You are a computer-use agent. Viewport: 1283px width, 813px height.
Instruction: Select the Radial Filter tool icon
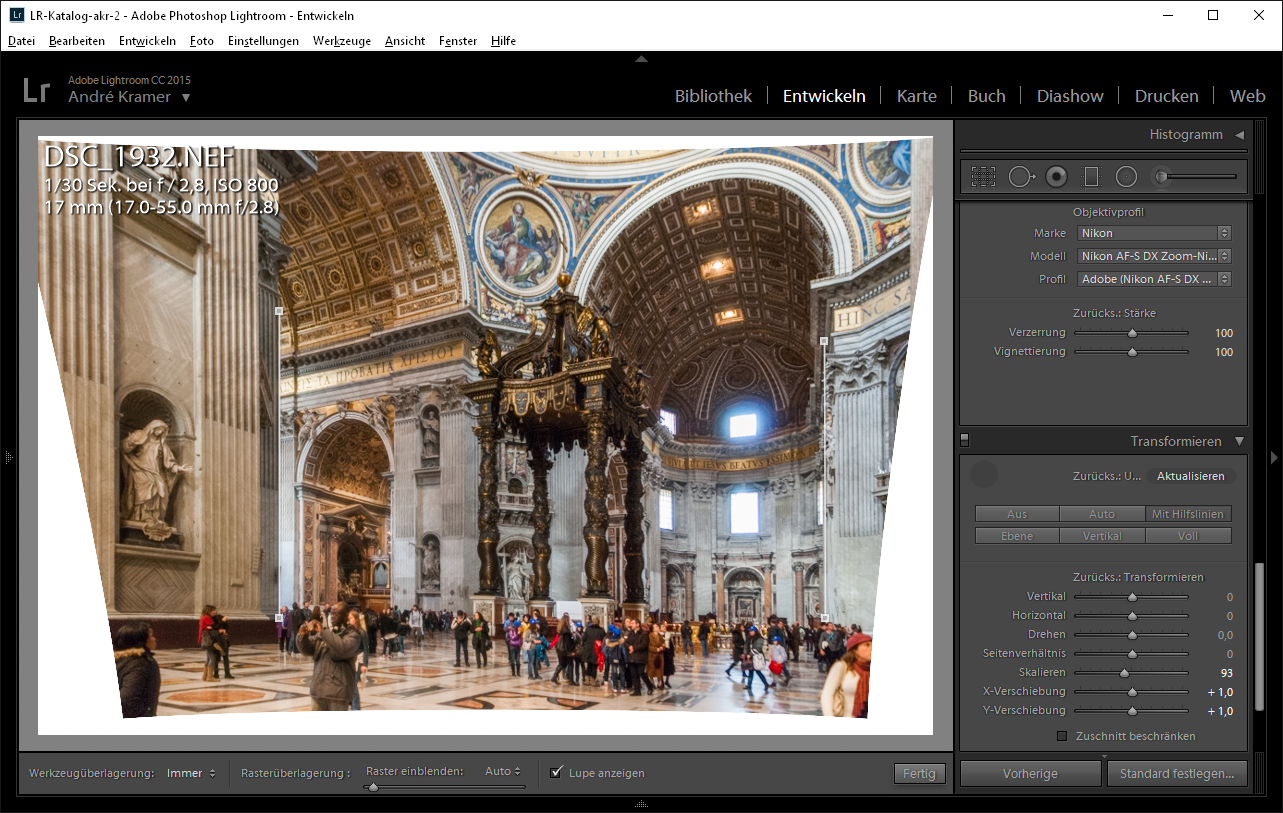(1126, 177)
